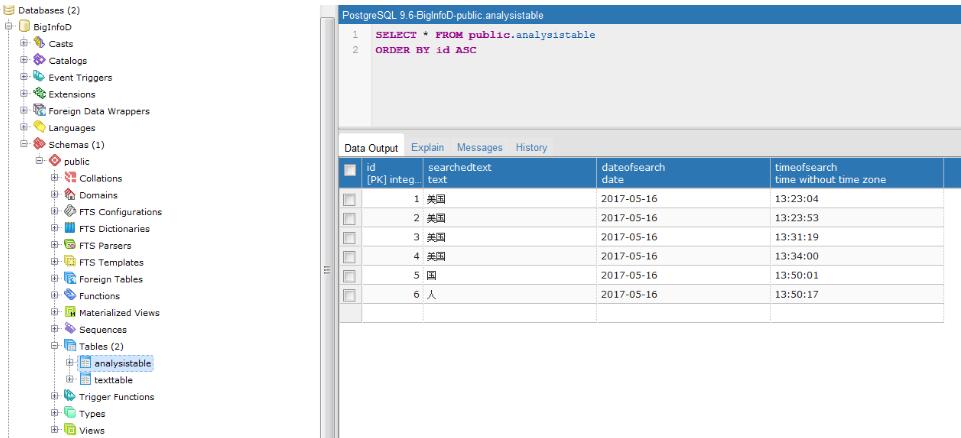961x438 pixels.
Task: Click the FTS Dictionaries icon
Action: [x=70, y=229]
